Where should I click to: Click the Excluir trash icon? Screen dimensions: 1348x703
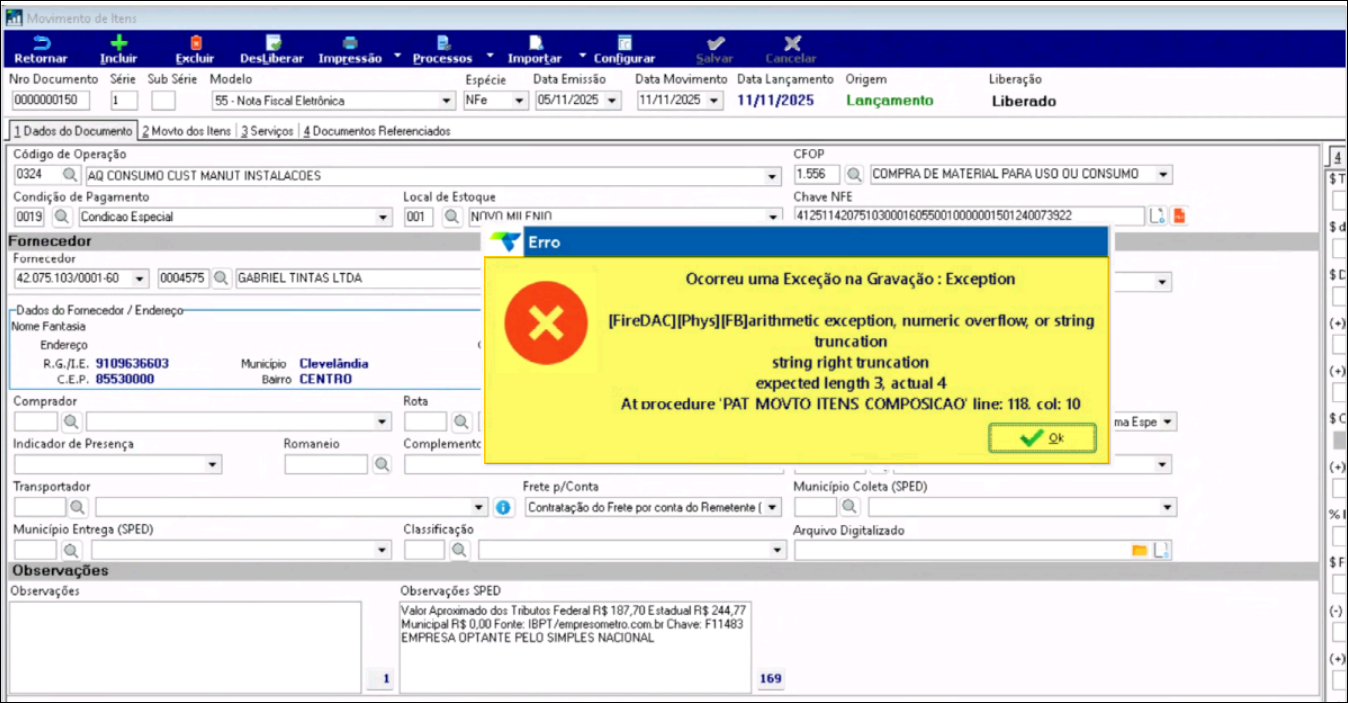pos(195,43)
